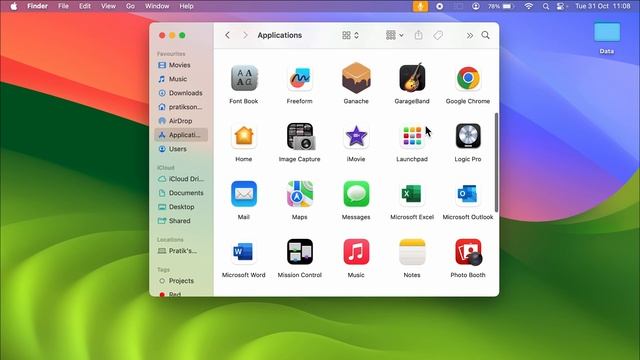Open the Apple menu
The width and height of the screenshot is (640, 360).
pyautogui.click(x=14, y=6)
